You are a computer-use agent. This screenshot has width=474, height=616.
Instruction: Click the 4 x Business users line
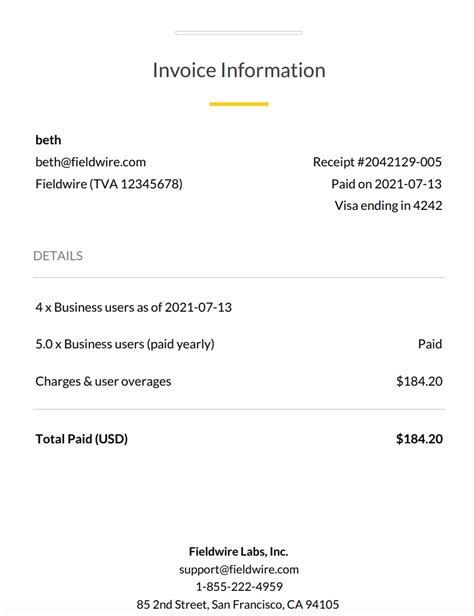click(134, 307)
